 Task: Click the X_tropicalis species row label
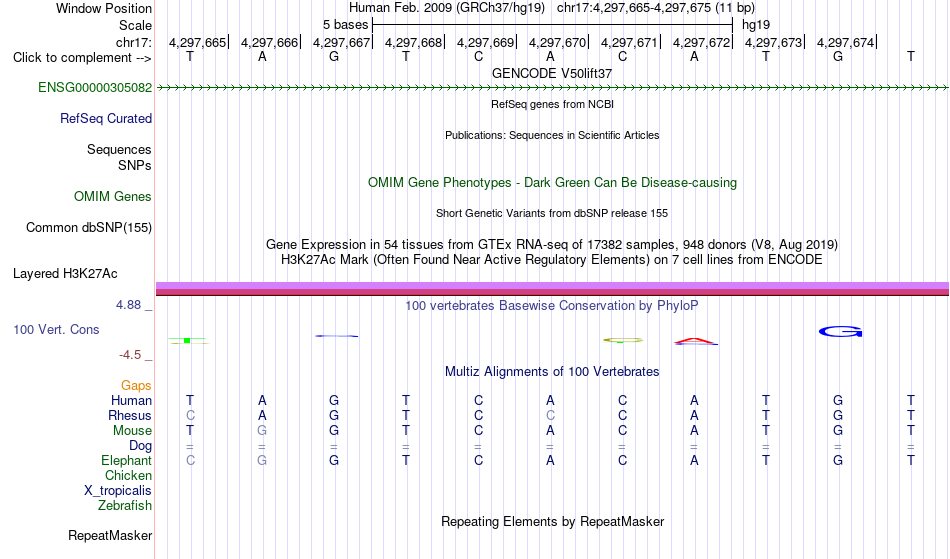pyautogui.click(x=118, y=491)
